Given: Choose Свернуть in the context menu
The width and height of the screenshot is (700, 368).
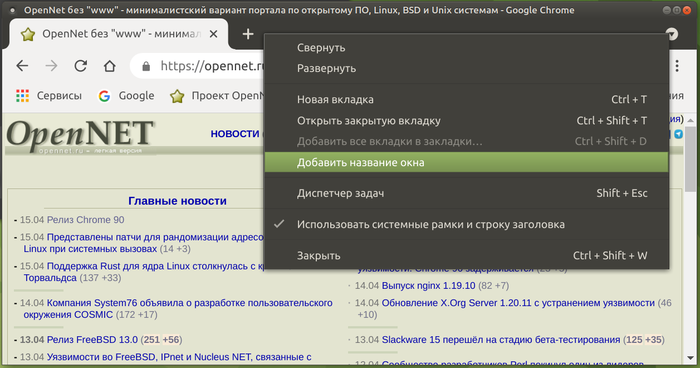Looking at the screenshot, I should coord(467,47).
